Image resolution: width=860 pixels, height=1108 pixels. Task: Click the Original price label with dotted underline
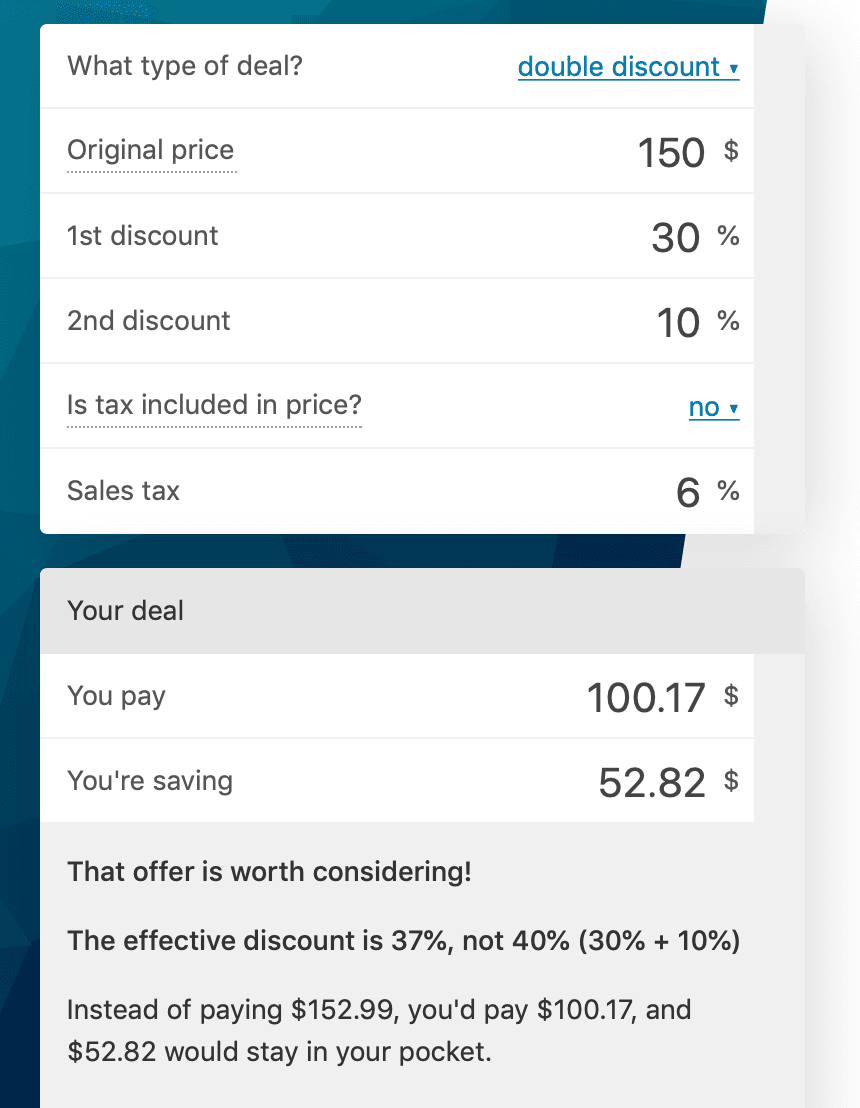coord(150,151)
